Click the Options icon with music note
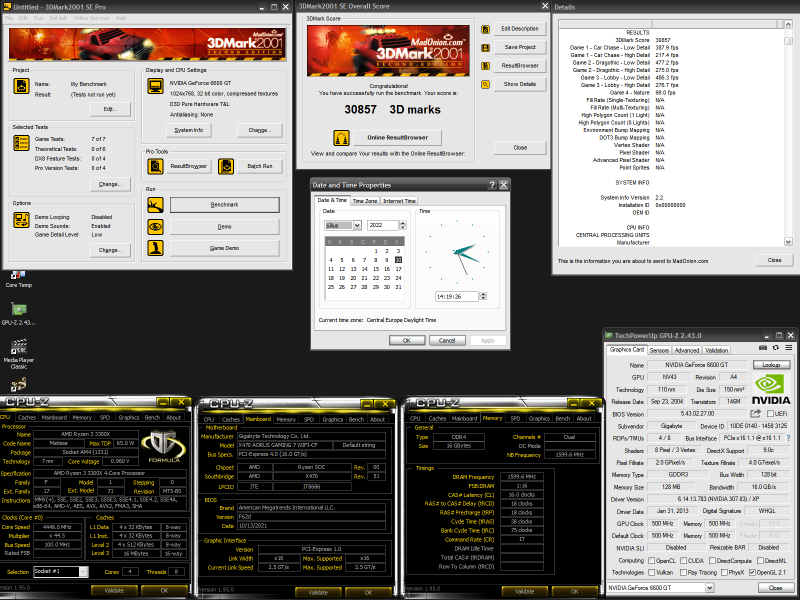This screenshot has height=600, width=800. pyautogui.click(x=21, y=220)
